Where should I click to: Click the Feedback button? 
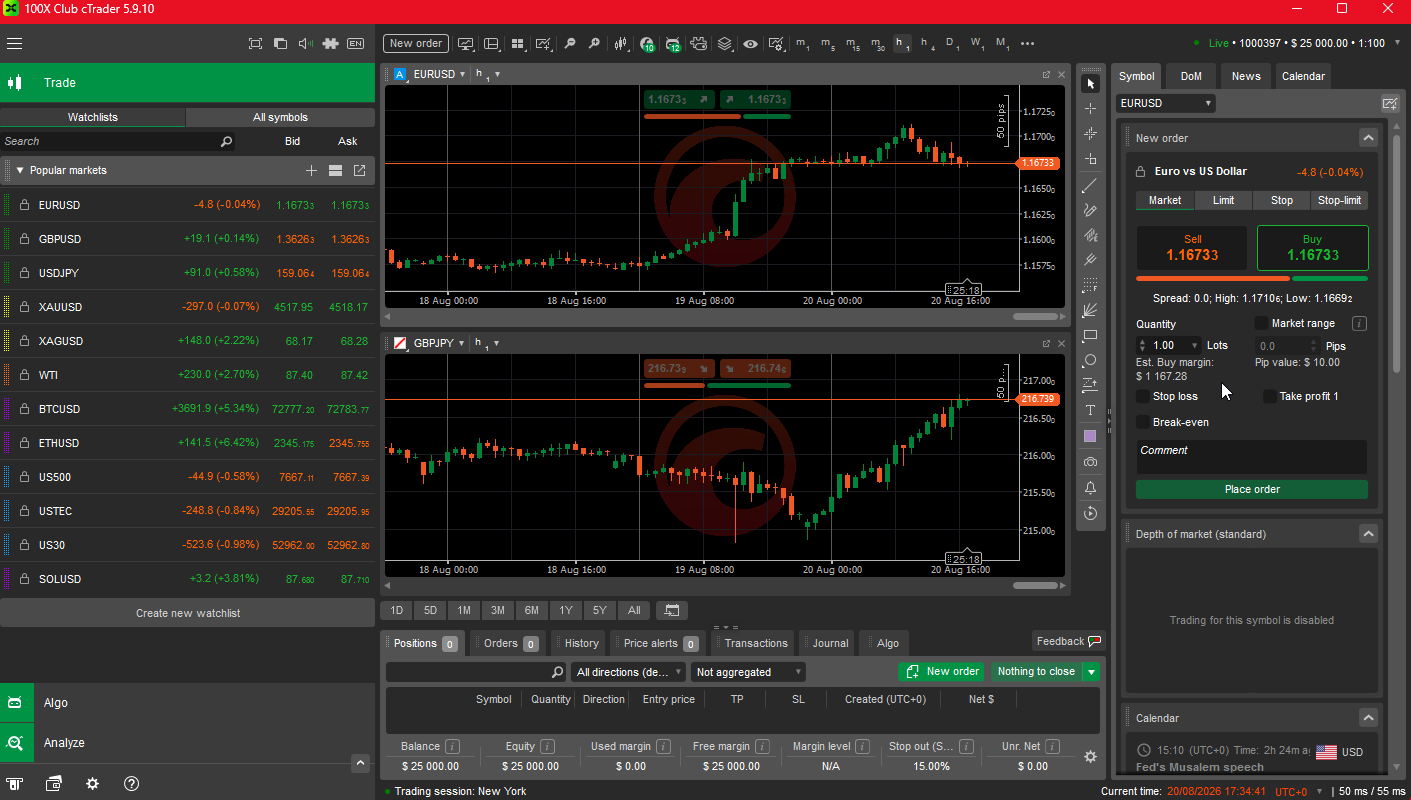[x=1068, y=641]
